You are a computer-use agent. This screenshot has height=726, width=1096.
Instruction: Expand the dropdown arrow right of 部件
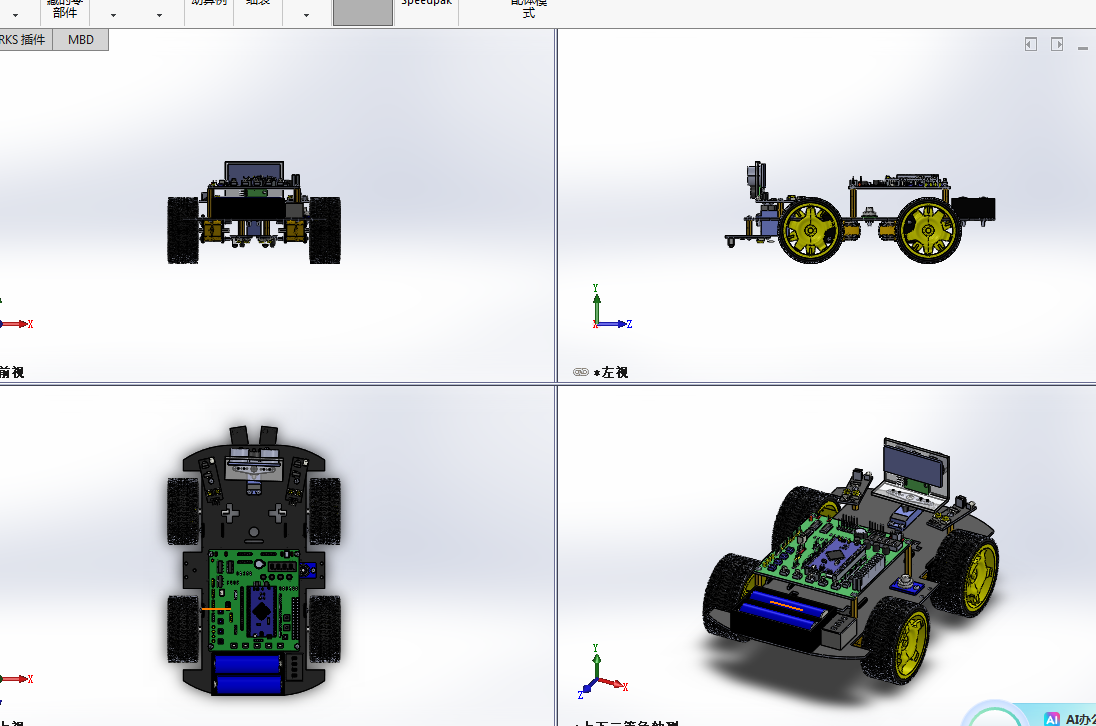[113, 15]
